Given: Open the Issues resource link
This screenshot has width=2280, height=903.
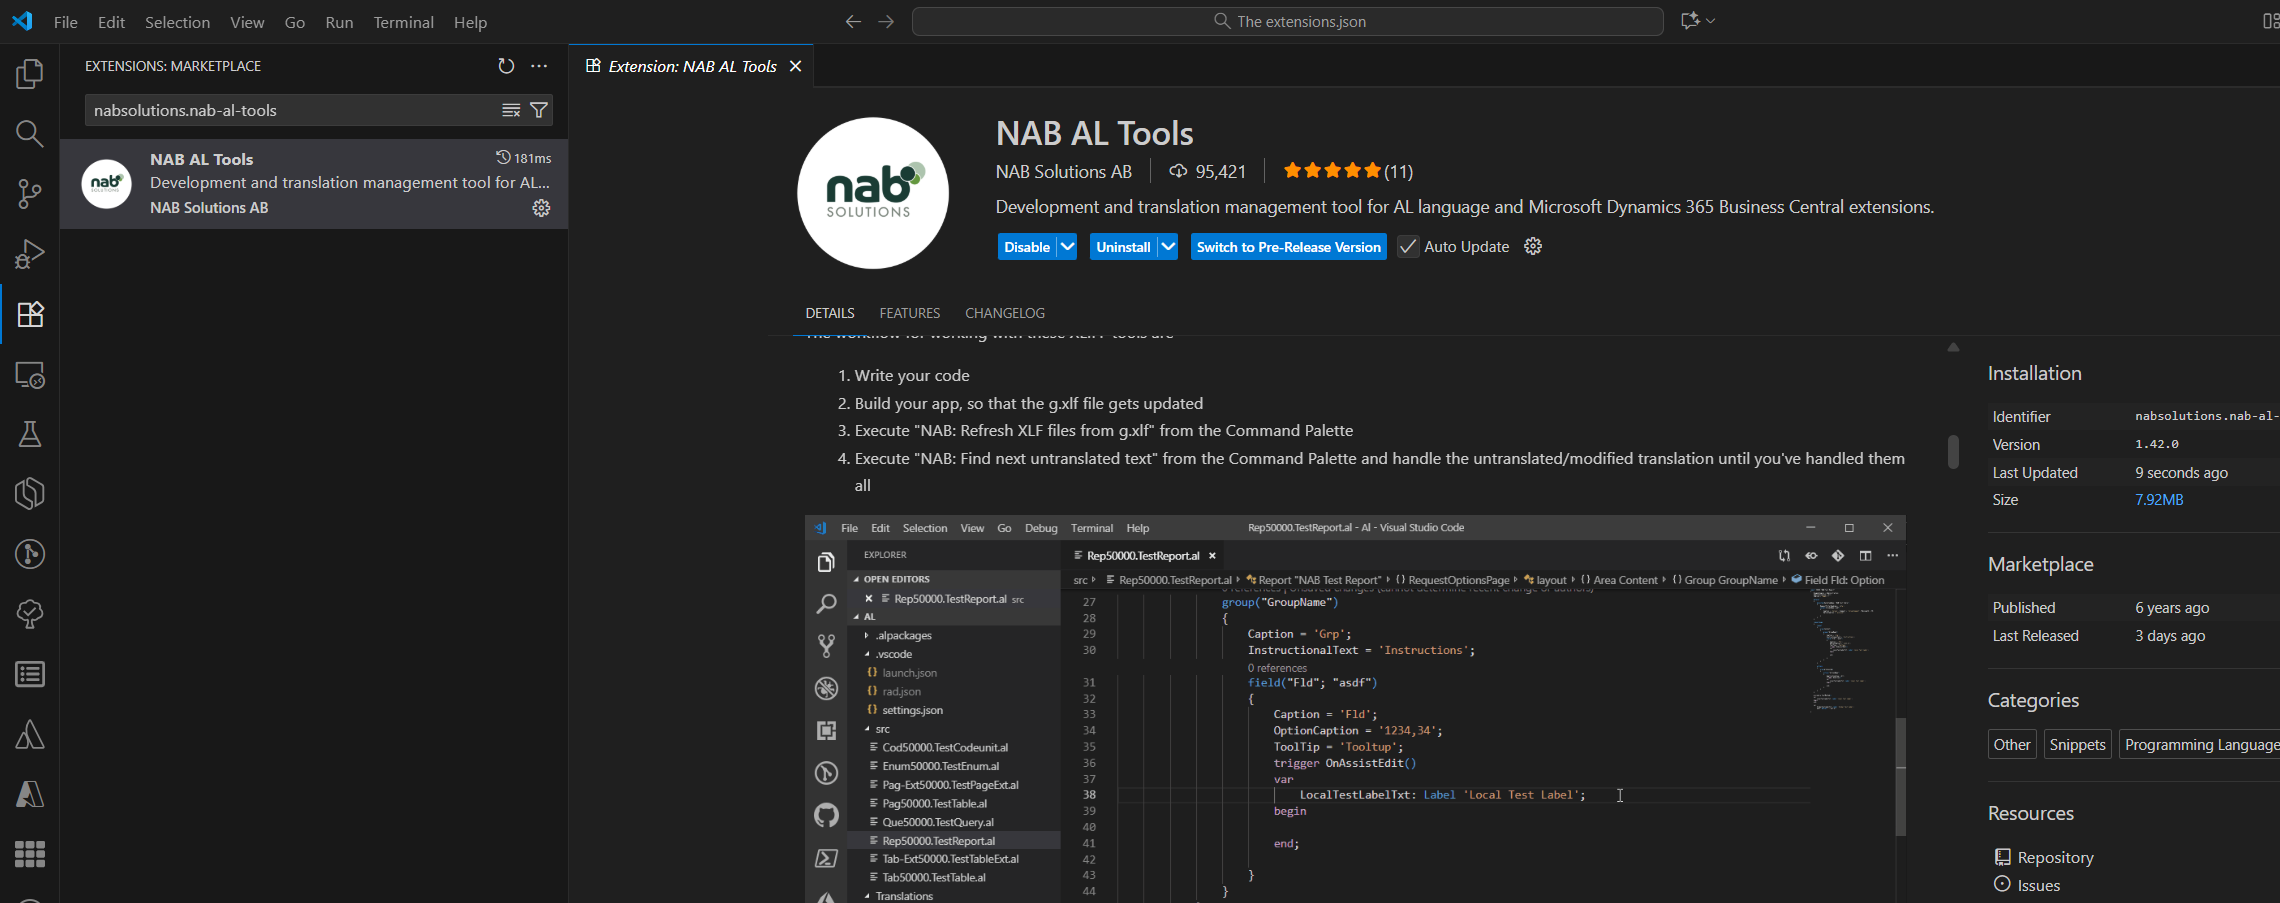Looking at the screenshot, I should pos(2038,885).
